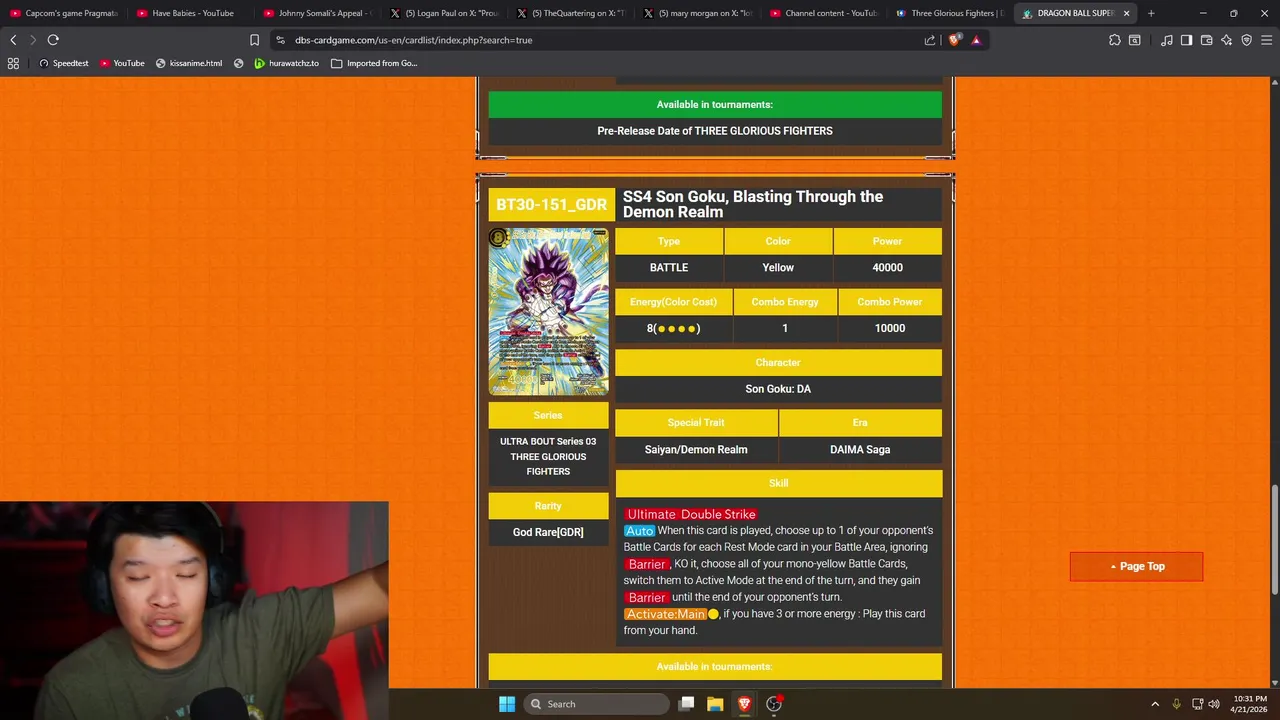Viewport: 1280px width, 720px height.
Task: Switch to mary morgan on X tab
Action: pos(698,13)
